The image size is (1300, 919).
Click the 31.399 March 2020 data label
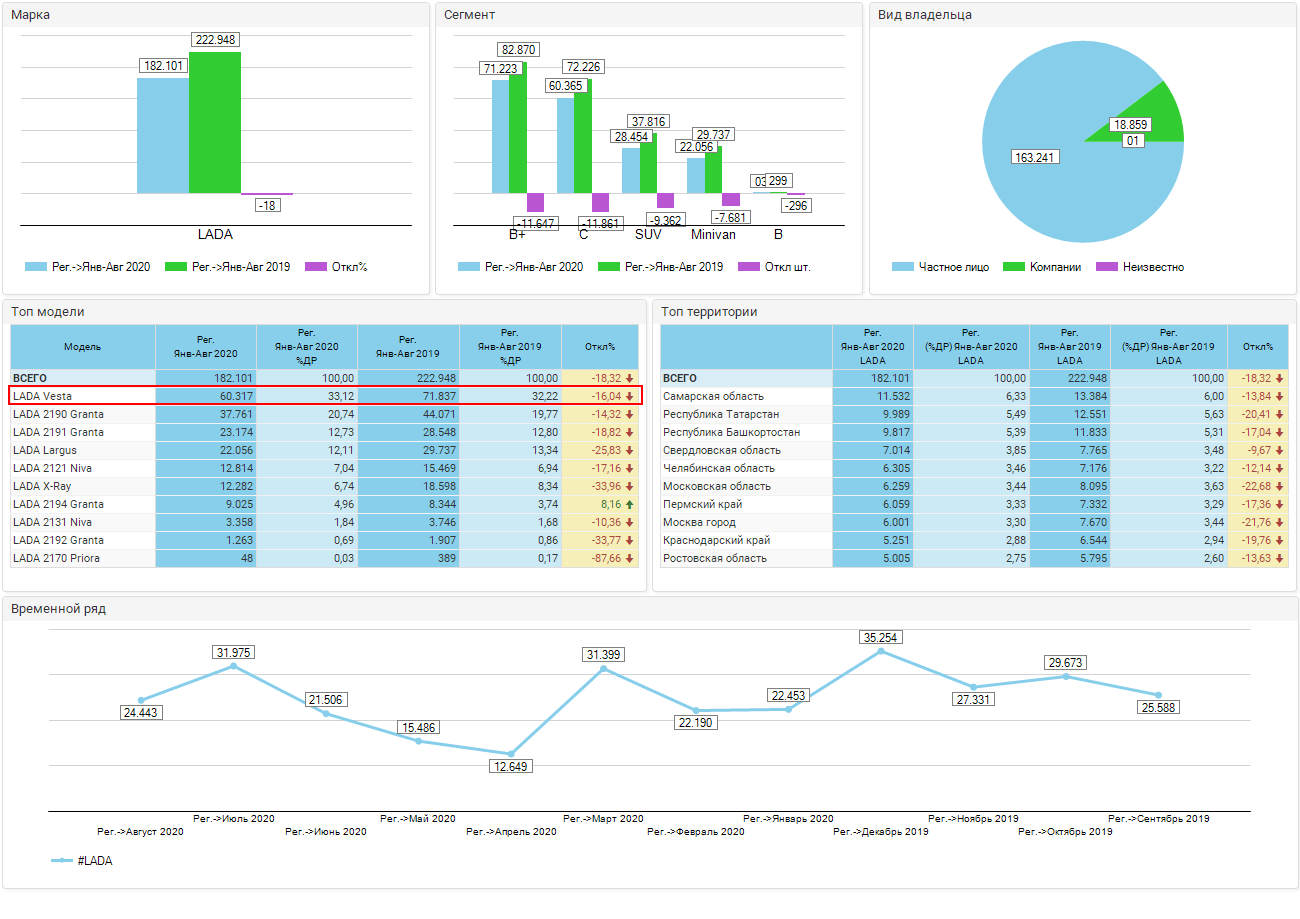pos(604,654)
